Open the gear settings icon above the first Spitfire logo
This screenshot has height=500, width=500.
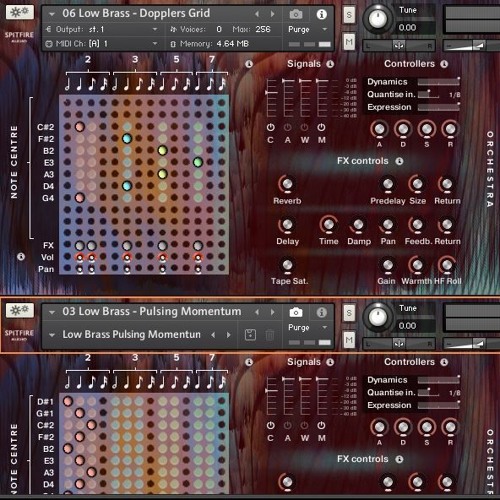pyautogui.click(x=20, y=12)
